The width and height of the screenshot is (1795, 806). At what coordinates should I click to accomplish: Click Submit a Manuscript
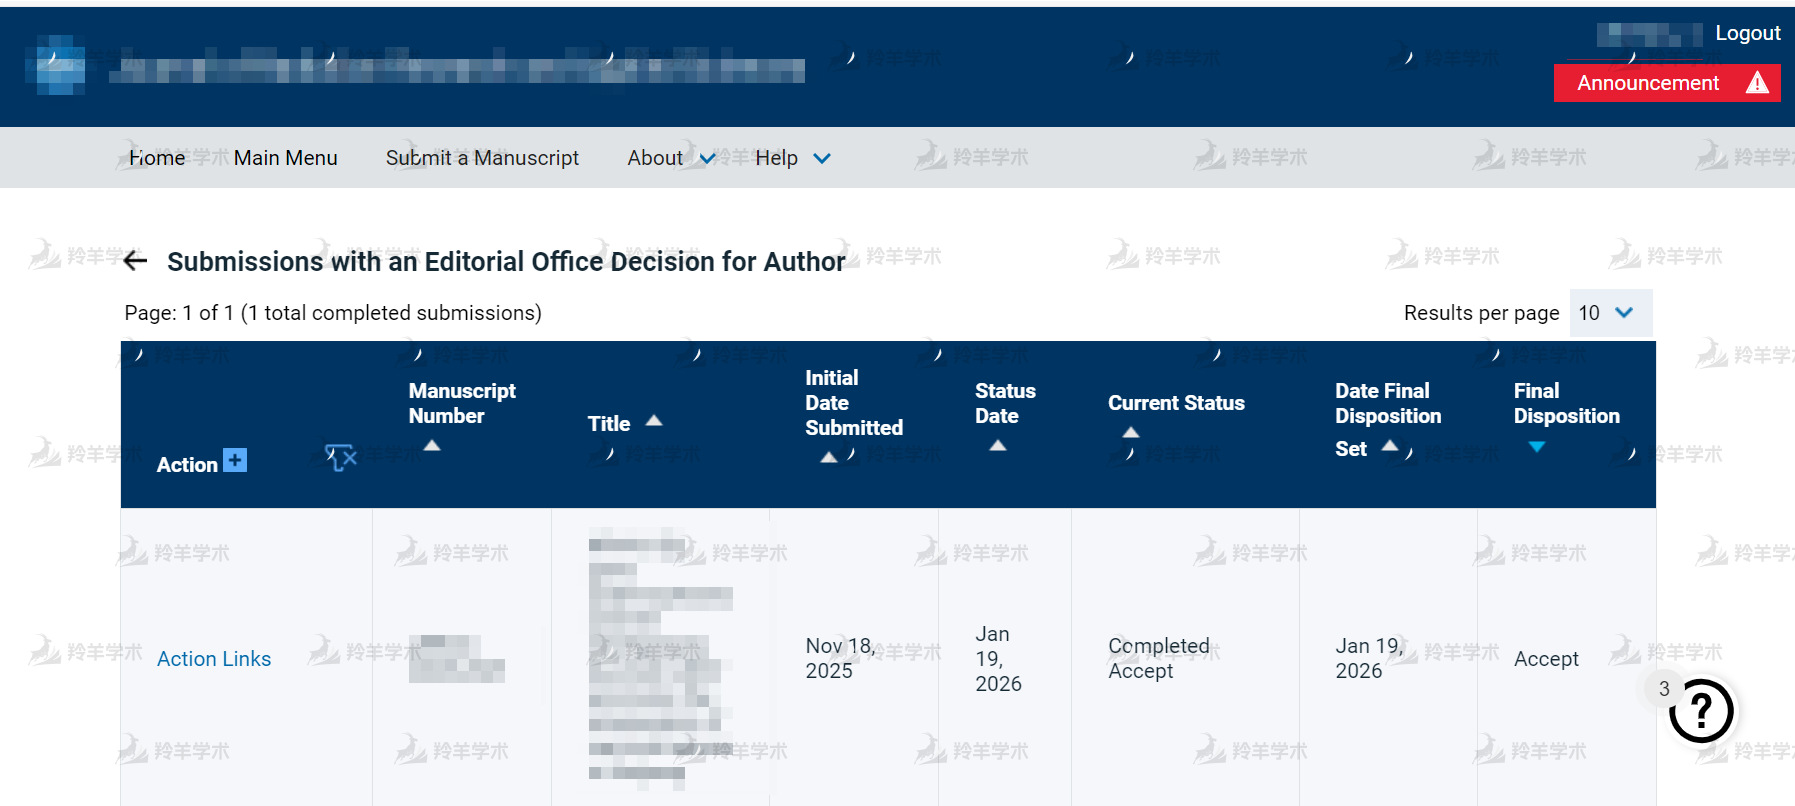pyautogui.click(x=482, y=158)
